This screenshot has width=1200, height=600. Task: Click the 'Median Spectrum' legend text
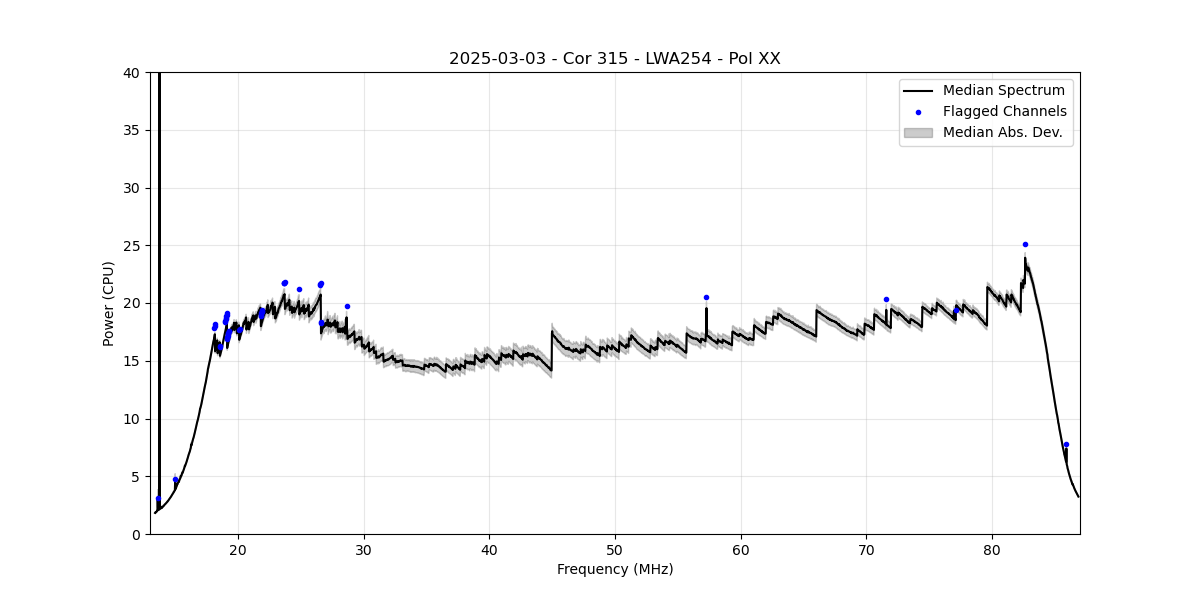(x=1003, y=91)
